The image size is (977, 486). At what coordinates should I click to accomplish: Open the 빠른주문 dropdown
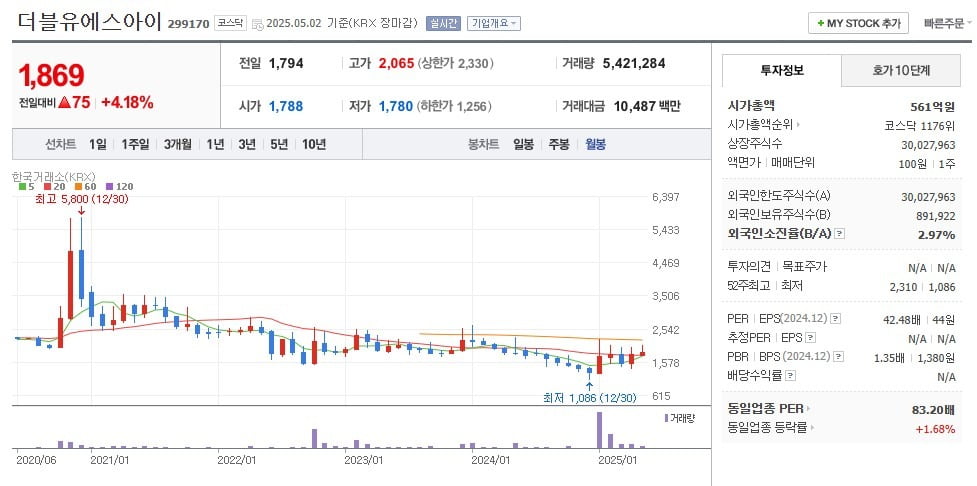click(948, 24)
